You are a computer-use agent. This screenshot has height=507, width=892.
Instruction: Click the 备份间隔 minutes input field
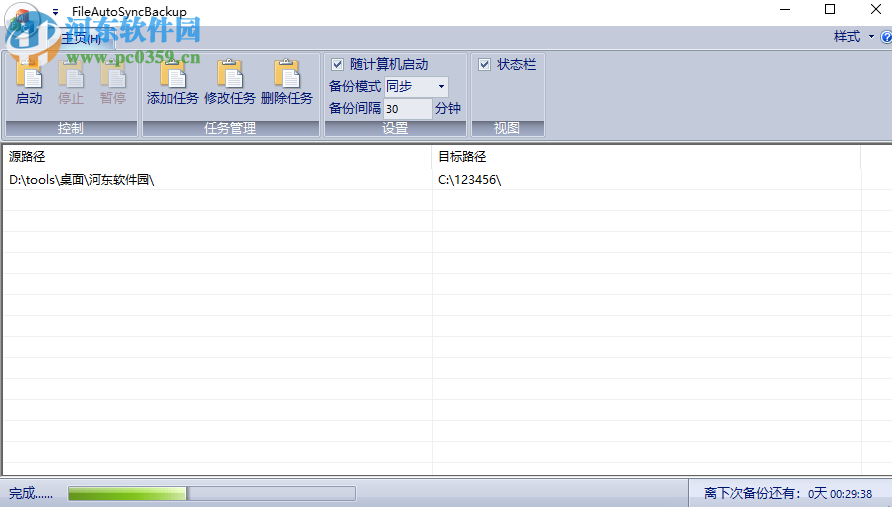(x=408, y=109)
